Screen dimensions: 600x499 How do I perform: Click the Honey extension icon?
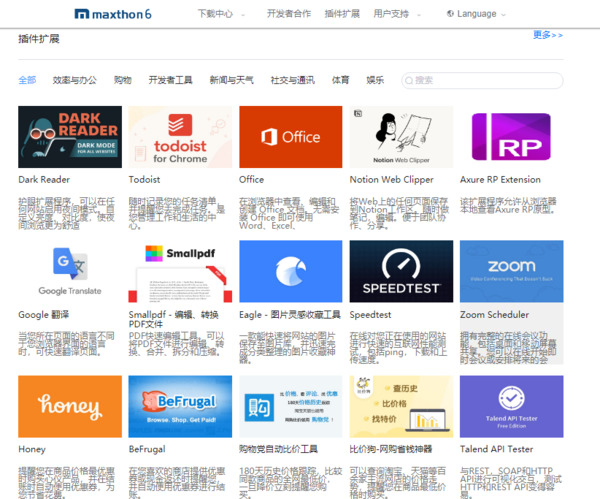click(69, 406)
